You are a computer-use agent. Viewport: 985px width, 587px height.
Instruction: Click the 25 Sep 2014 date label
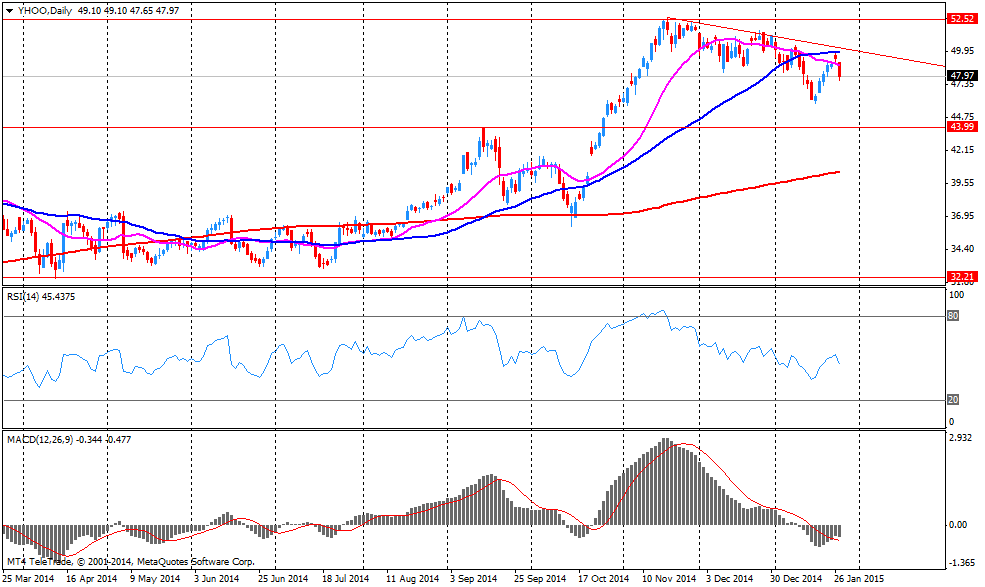coord(540,578)
